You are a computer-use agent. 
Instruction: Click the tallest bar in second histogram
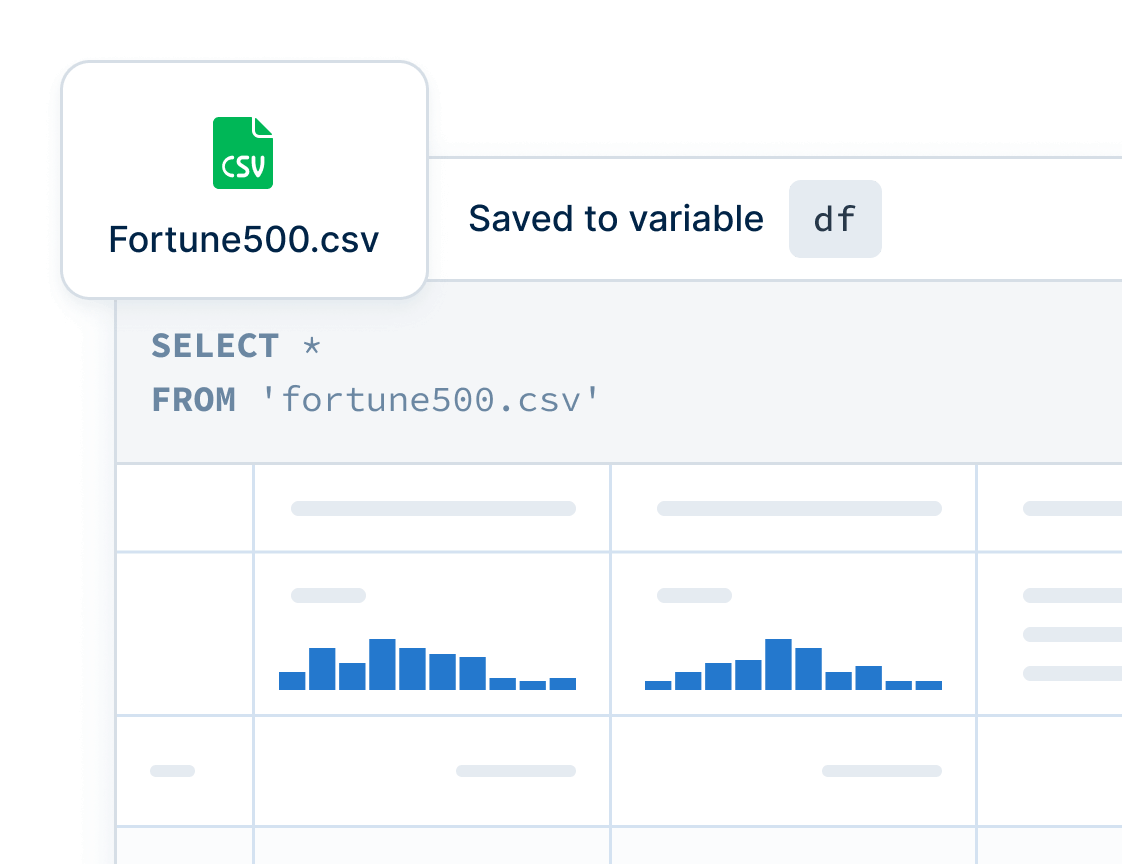tap(778, 664)
